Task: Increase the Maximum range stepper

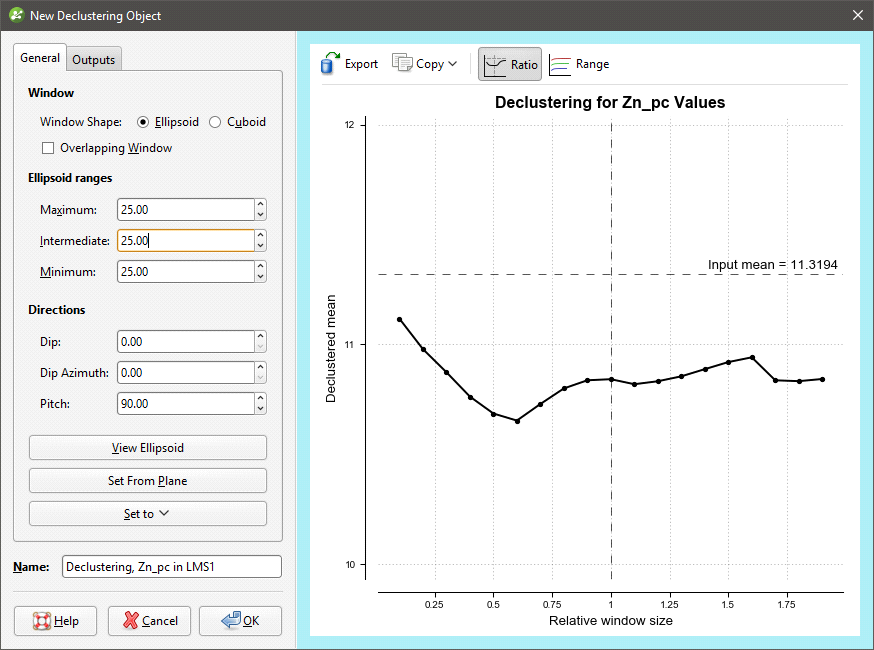Action: [x=260, y=205]
